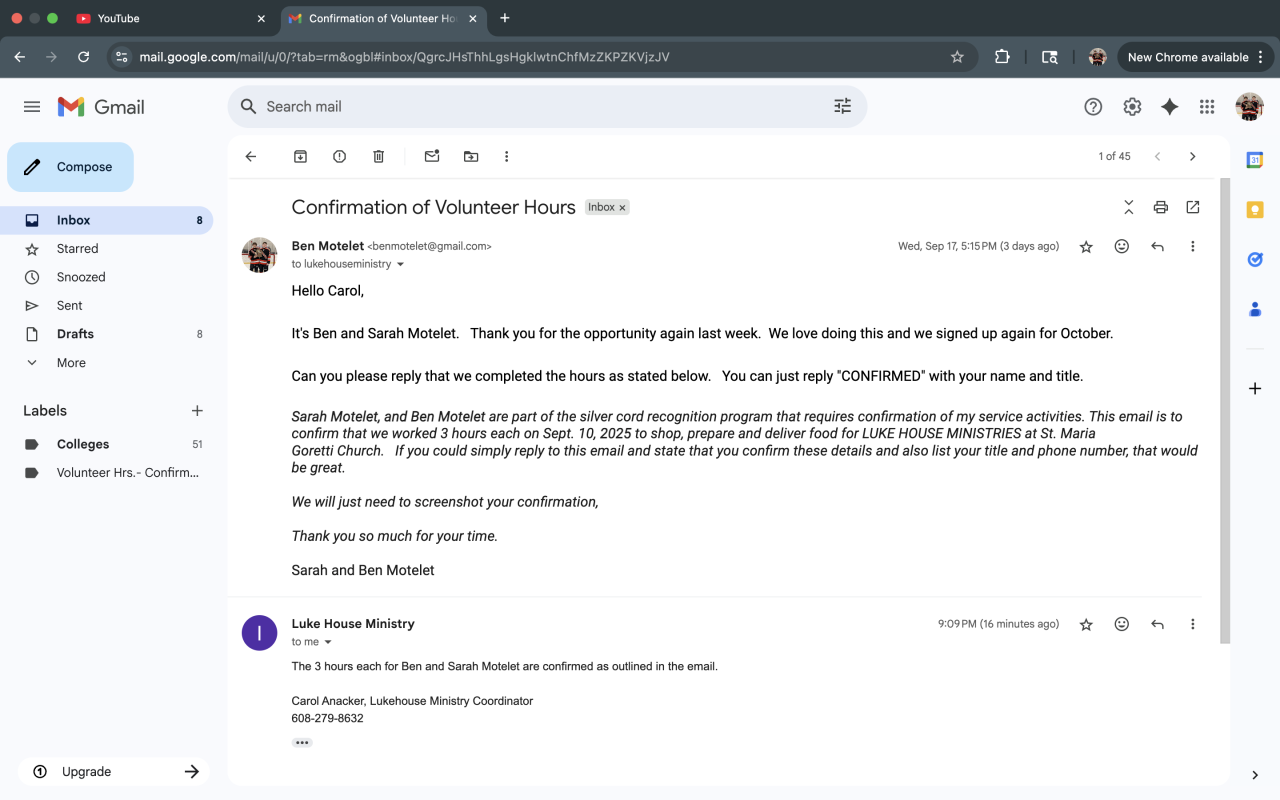Report the email as spam
Viewport: 1280px width, 800px height.
[x=339, y=156]
